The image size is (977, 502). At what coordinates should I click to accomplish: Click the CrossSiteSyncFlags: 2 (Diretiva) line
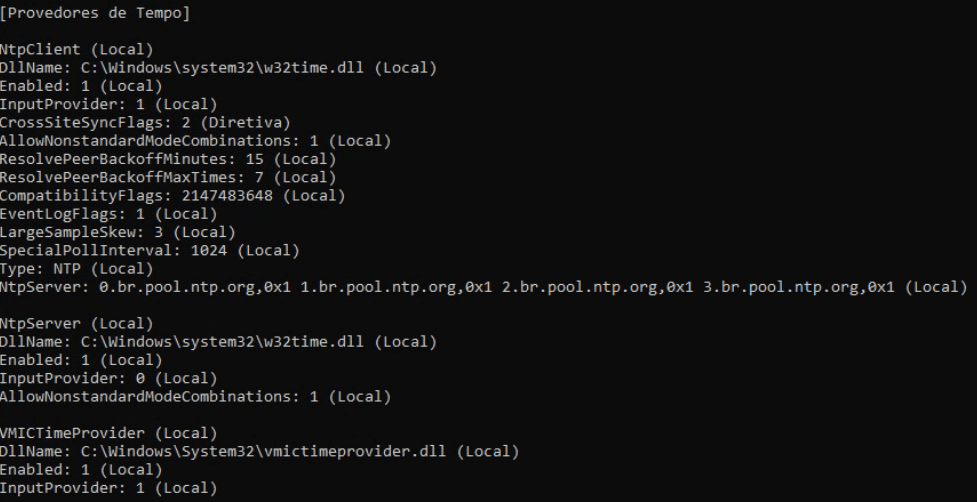[x=145, y=122]
